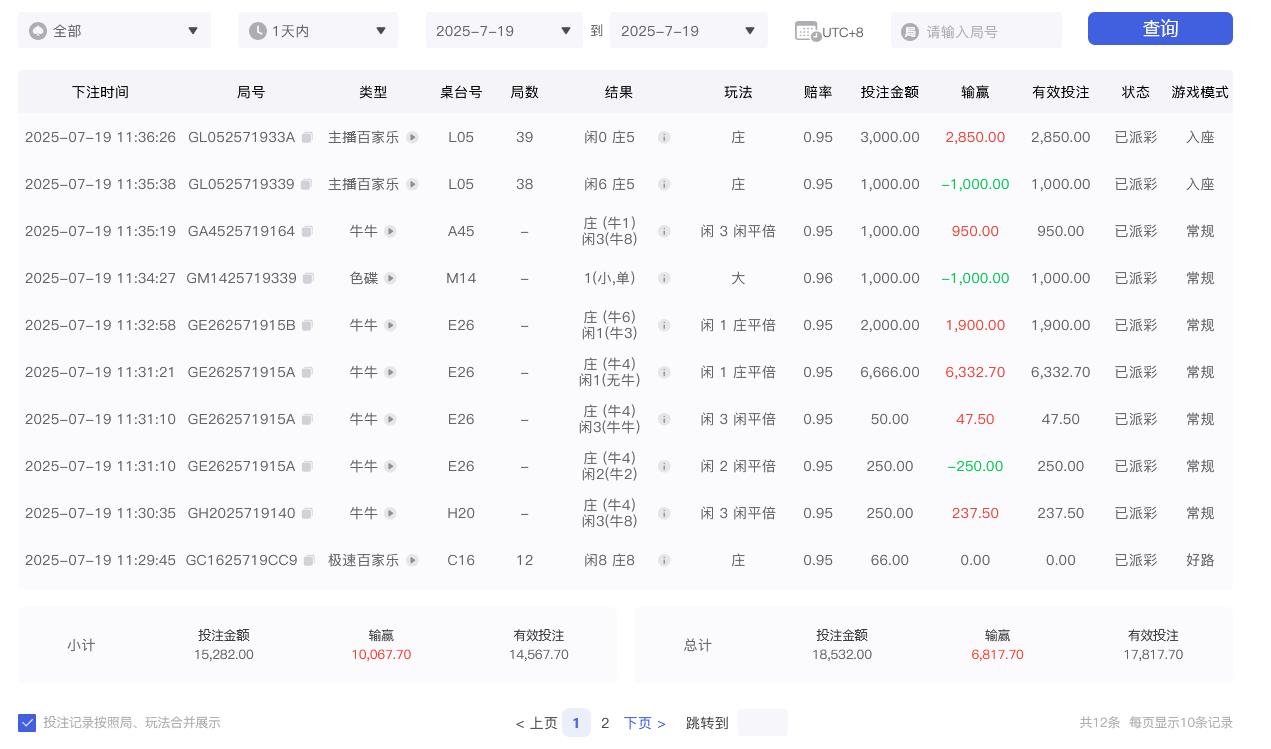Copy round number GM1425719339
1271x749 pixels.
(308, 279)
